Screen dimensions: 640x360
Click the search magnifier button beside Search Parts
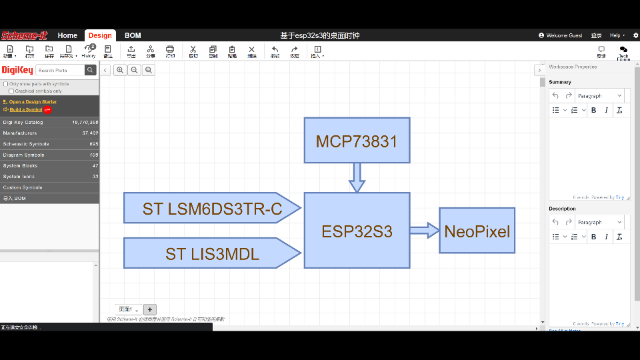[x=90, y=70]
